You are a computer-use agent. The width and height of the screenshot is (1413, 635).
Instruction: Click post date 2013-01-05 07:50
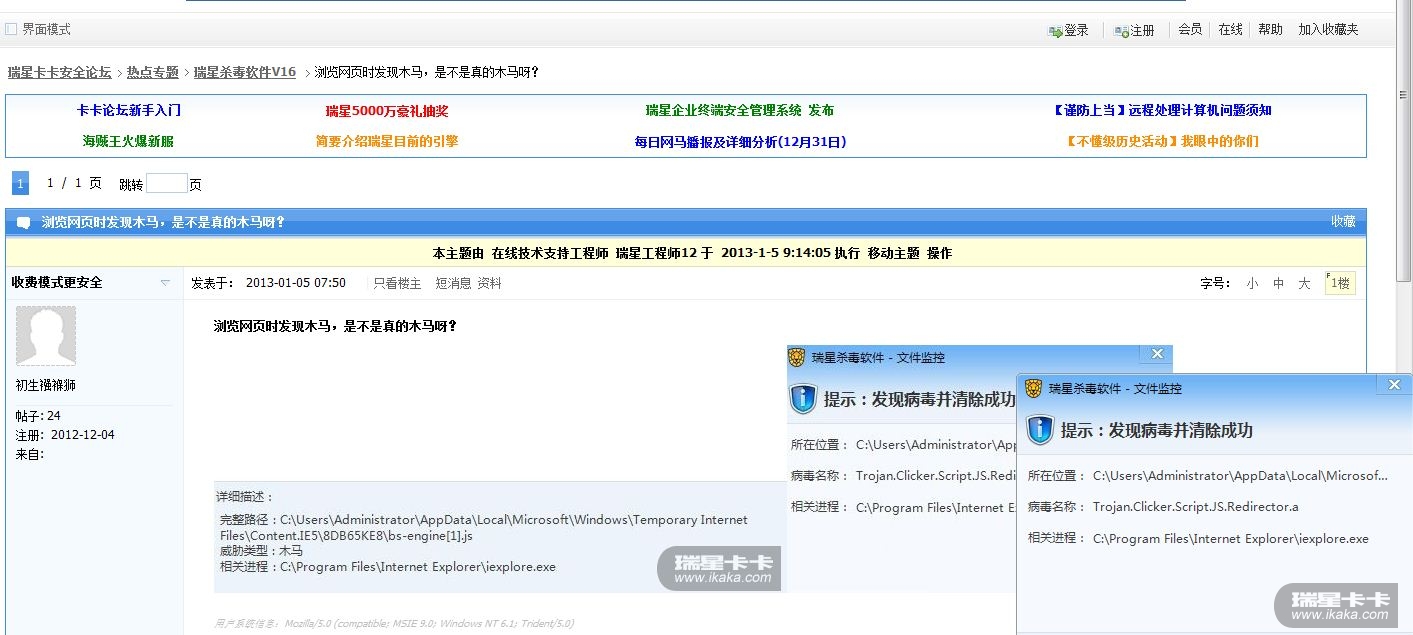296,283
